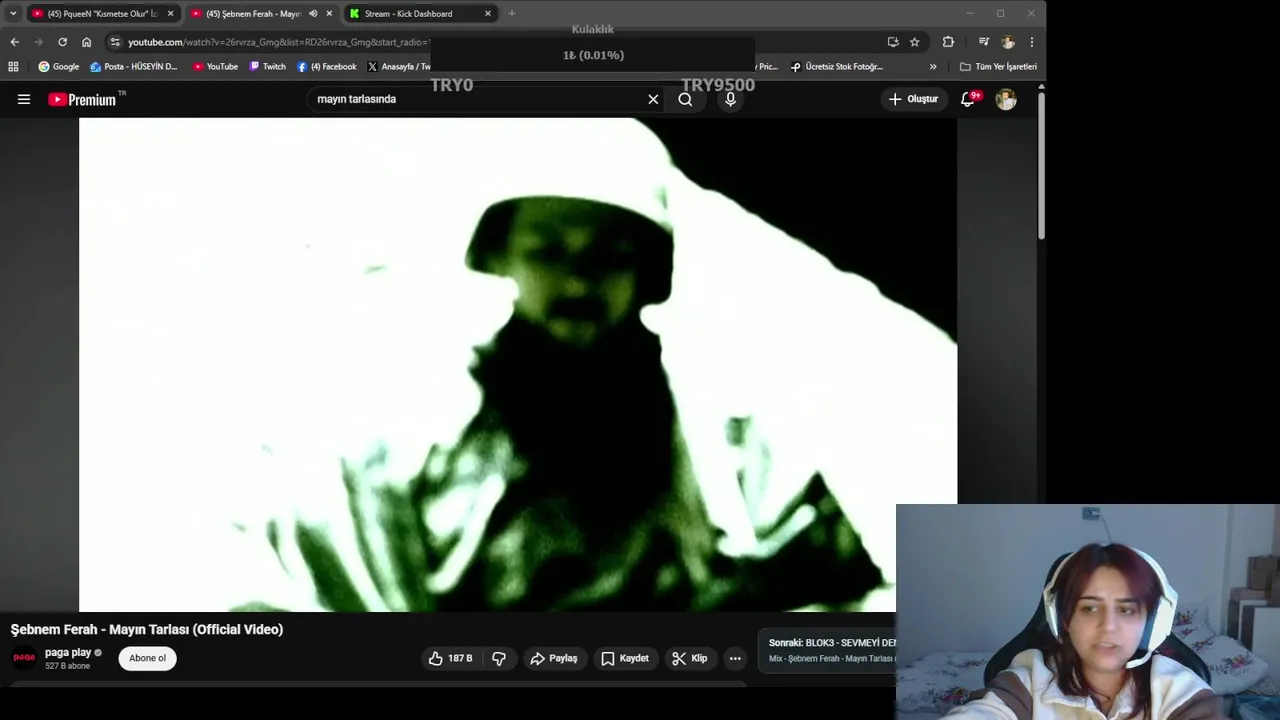Like the video showing 187 B
This screenshot has width=1280, height=720.
click(x=450, y=658)
